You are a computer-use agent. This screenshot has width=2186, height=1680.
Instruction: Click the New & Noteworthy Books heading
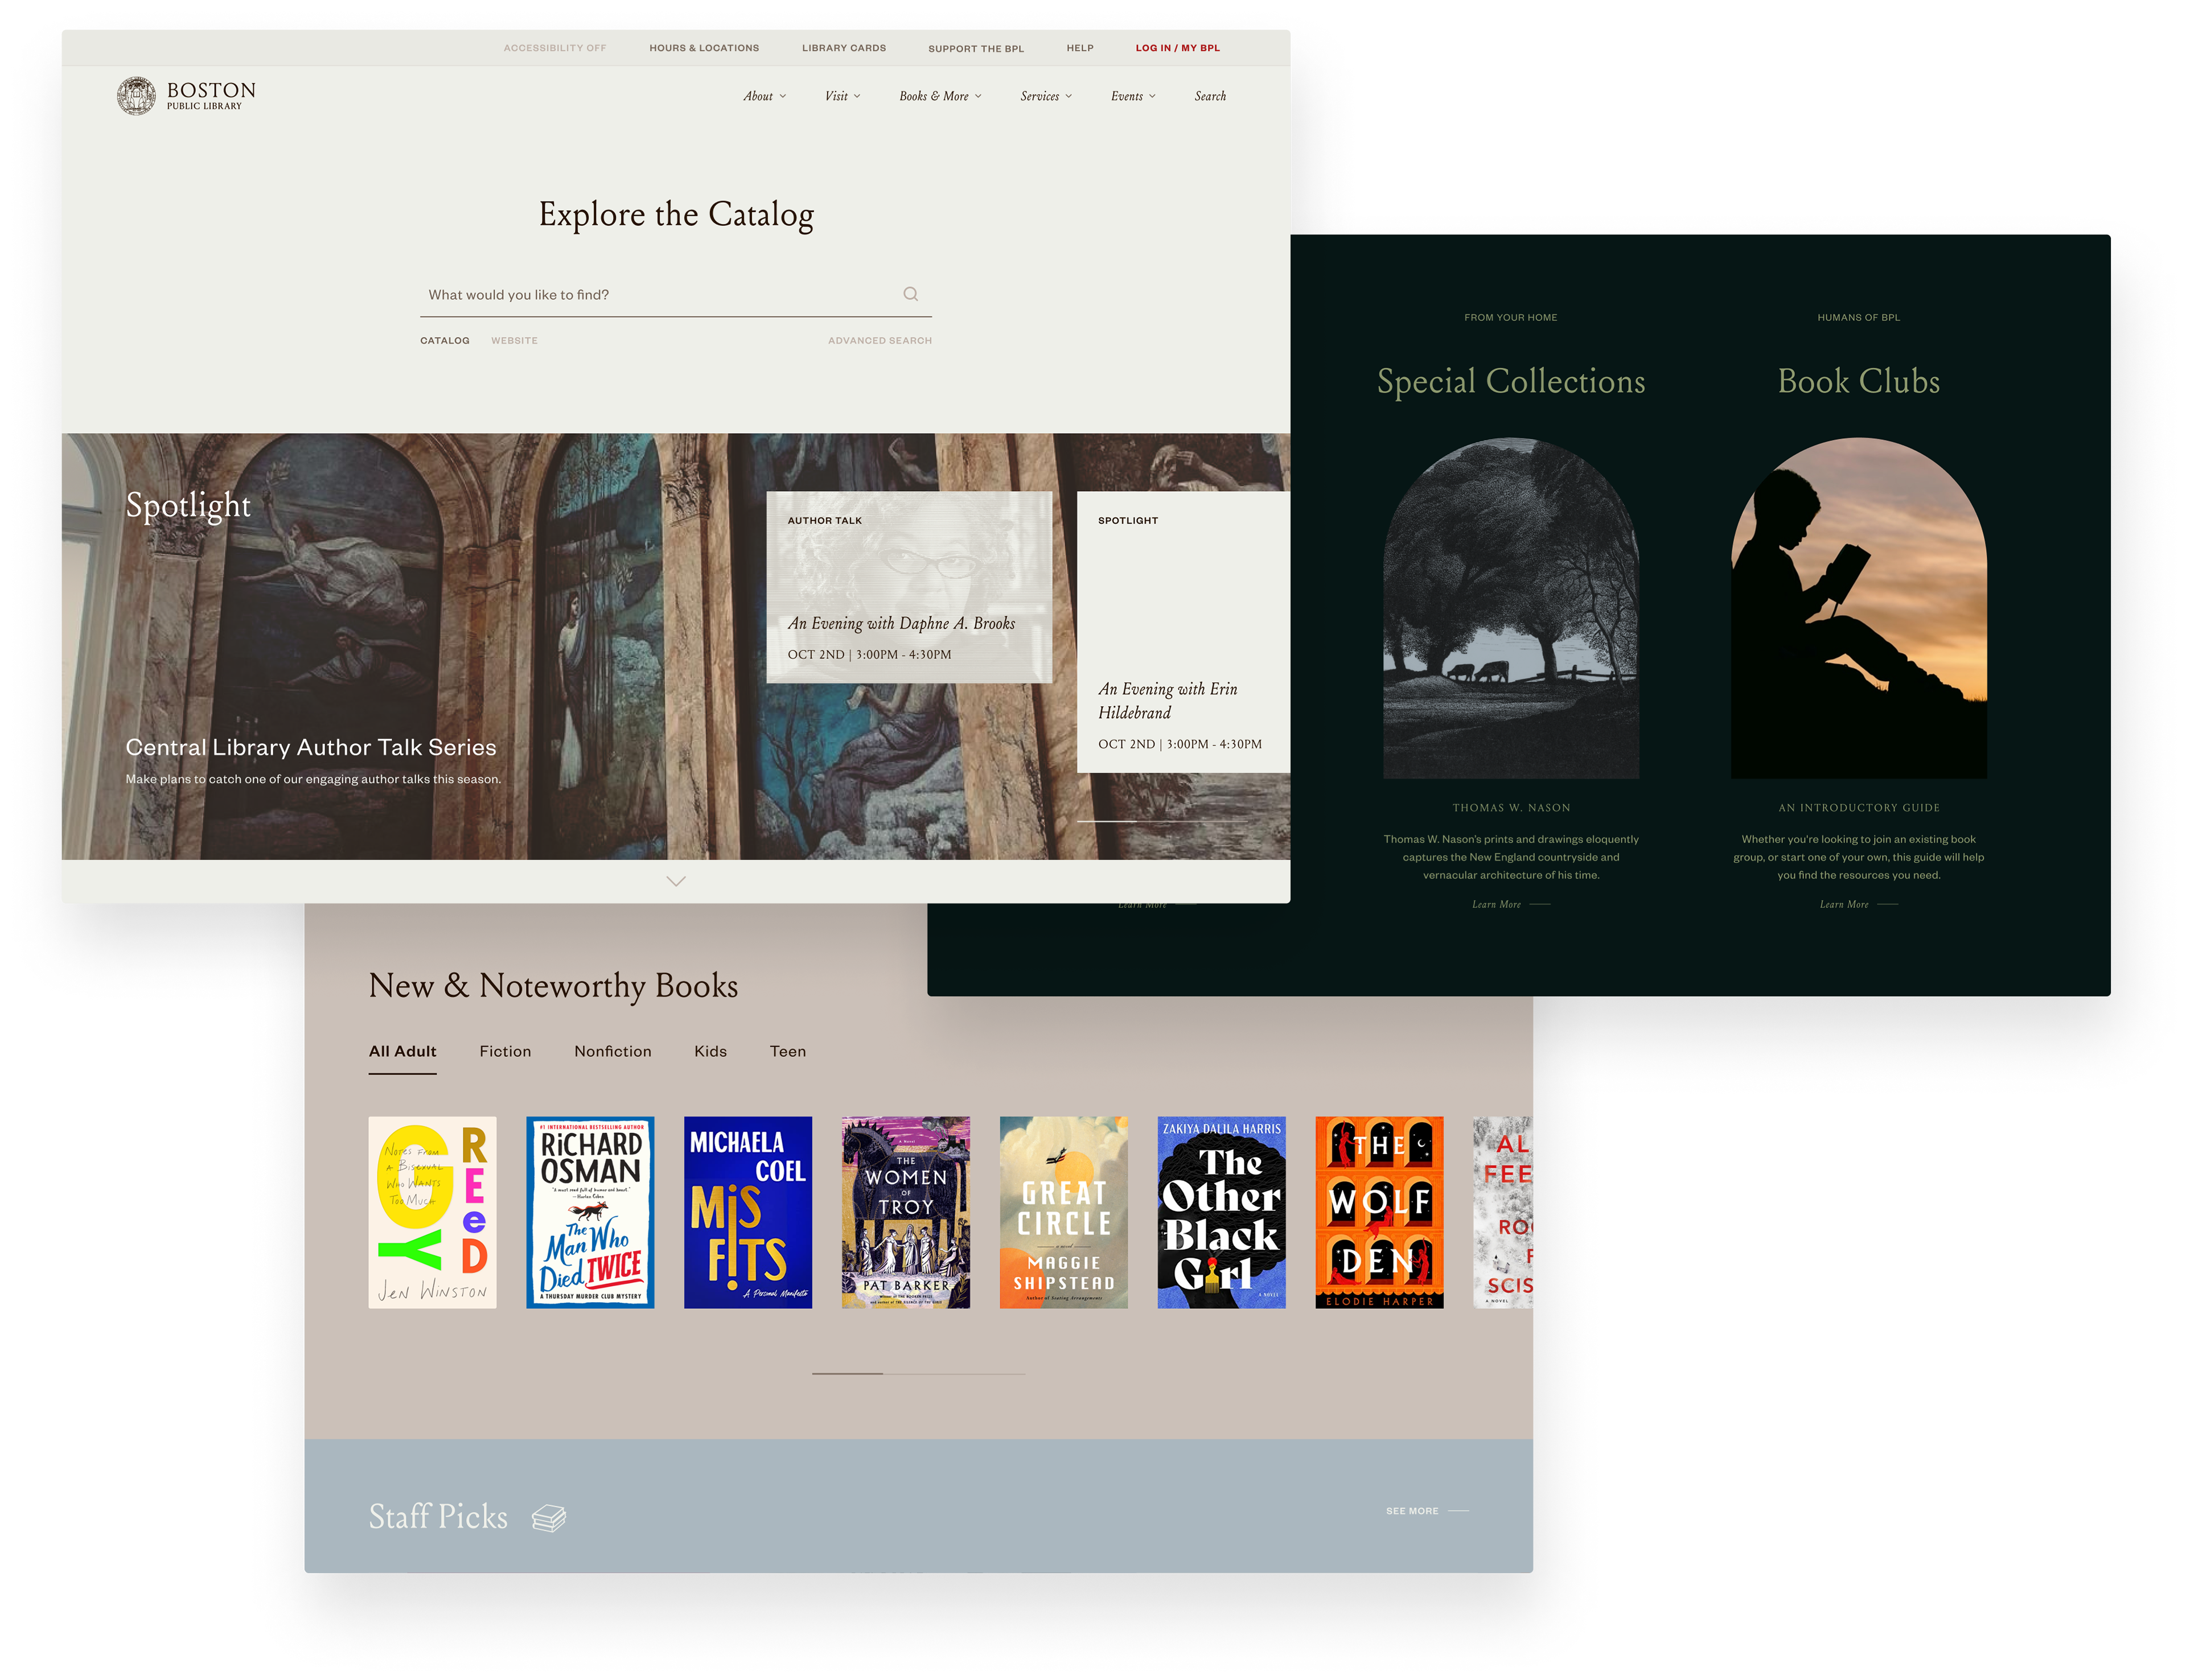tap(553, 986)
